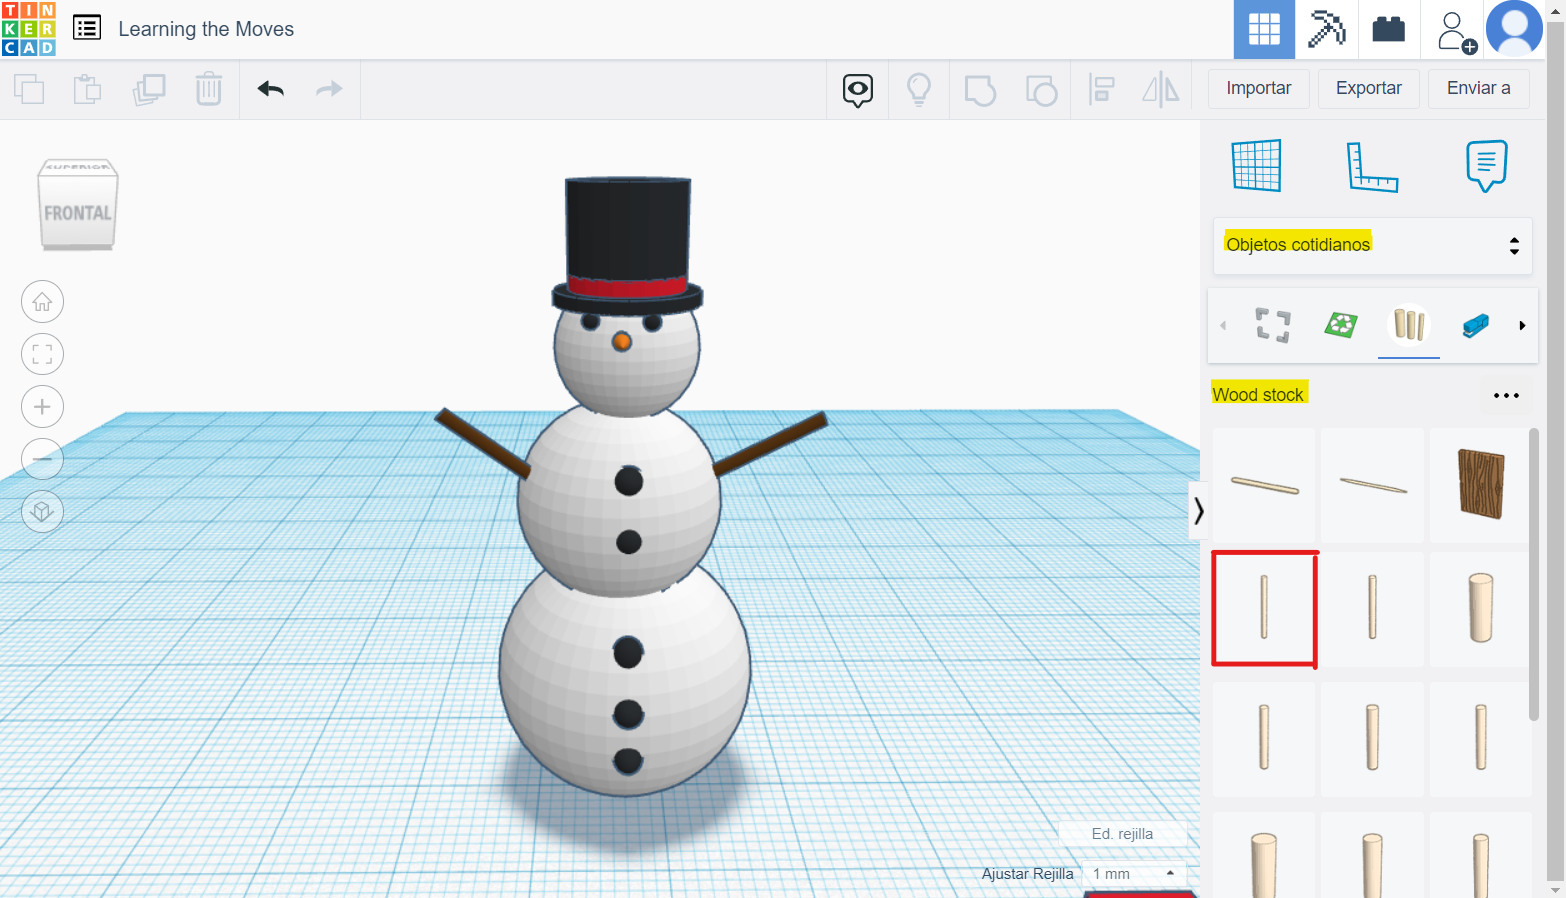Click the Learning the Moves project title
The width and height of the screenshot is (1566, 898).
pos(206,29)
